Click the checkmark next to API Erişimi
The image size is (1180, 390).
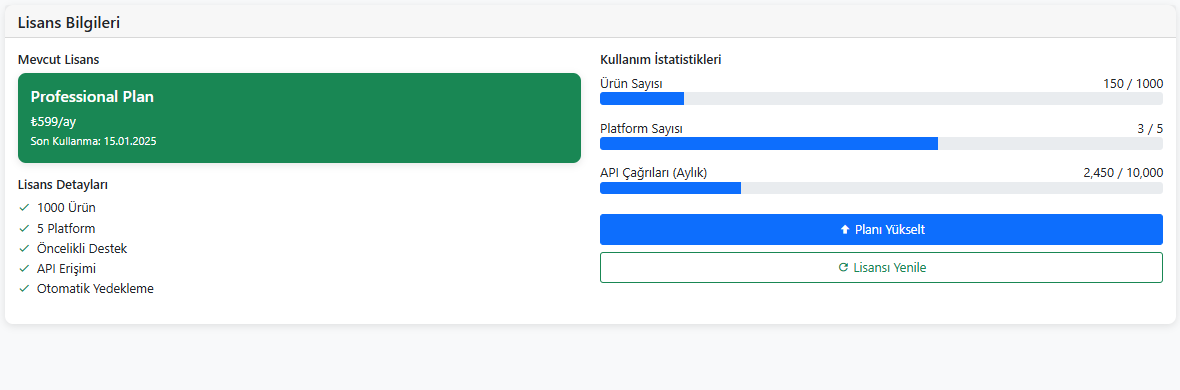24,268
